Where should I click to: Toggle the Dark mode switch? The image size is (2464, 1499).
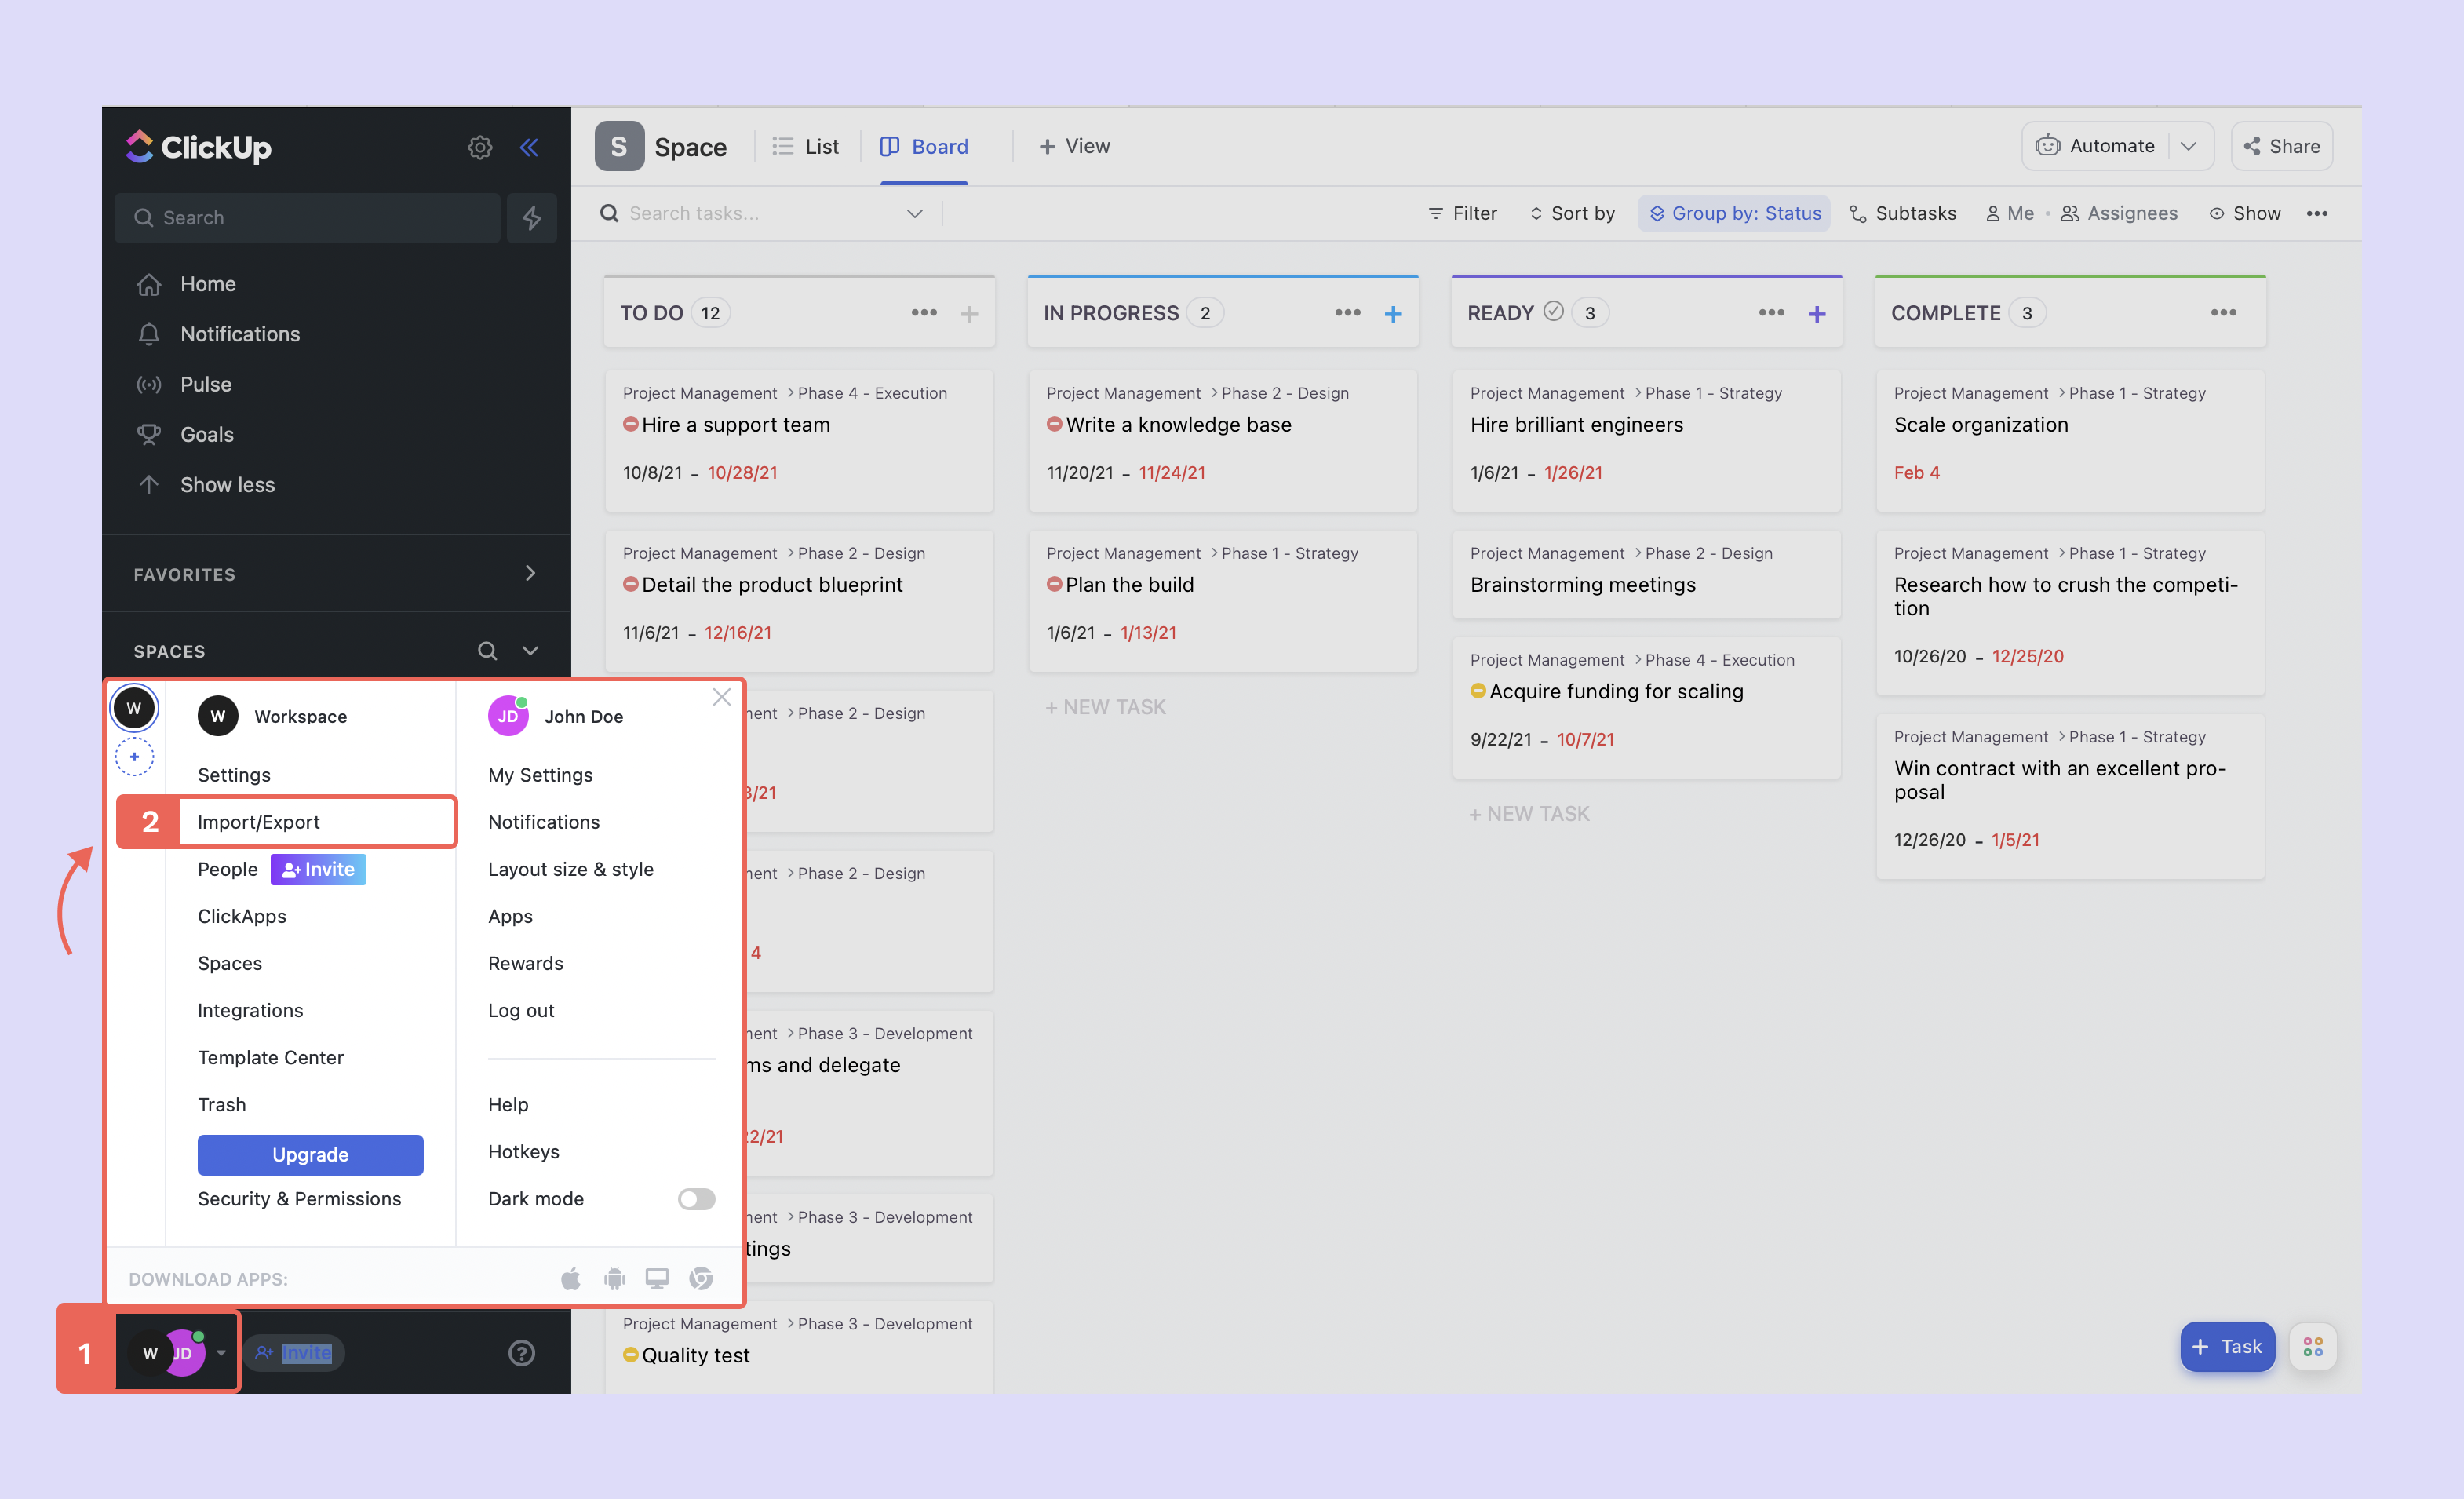[696, 1199]
